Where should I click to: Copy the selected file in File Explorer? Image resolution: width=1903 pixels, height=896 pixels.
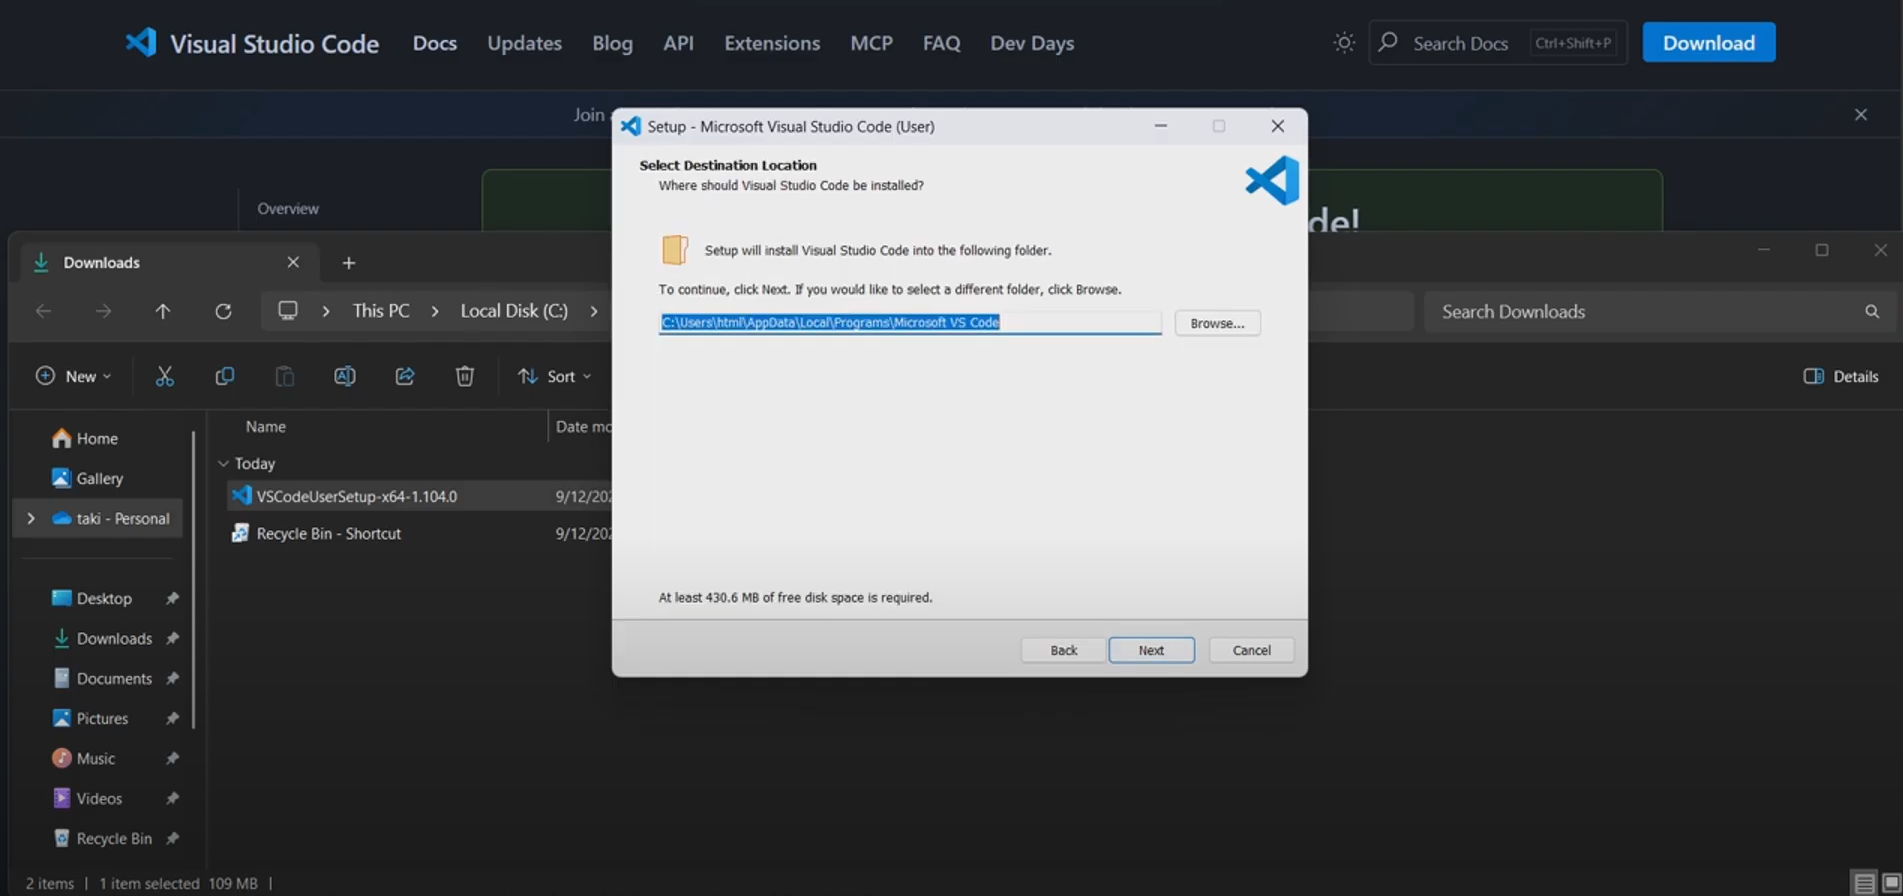pyautogui.click(x=225, y=376)
